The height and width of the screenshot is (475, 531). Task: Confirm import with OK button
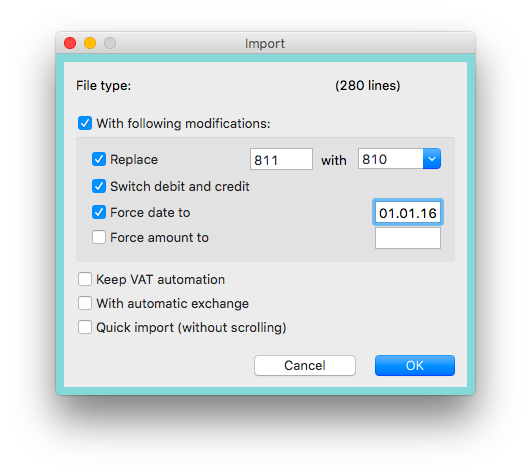pos(415,366)
